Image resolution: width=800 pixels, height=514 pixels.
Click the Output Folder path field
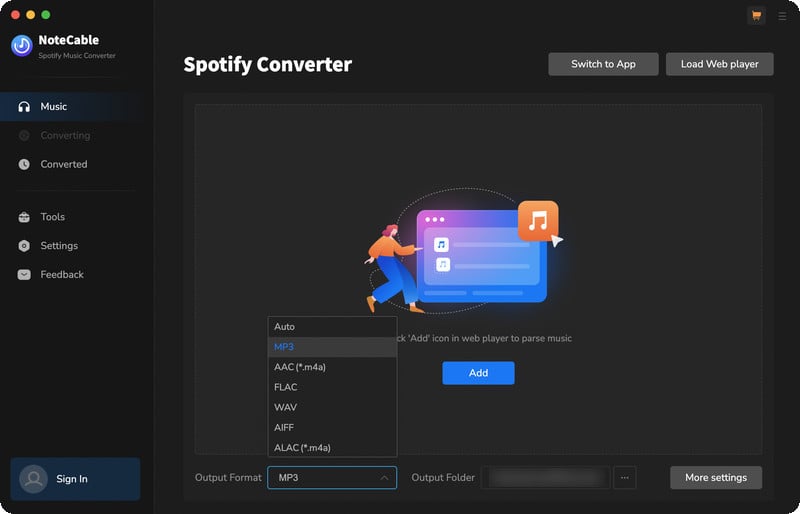[x=545, y=478]
